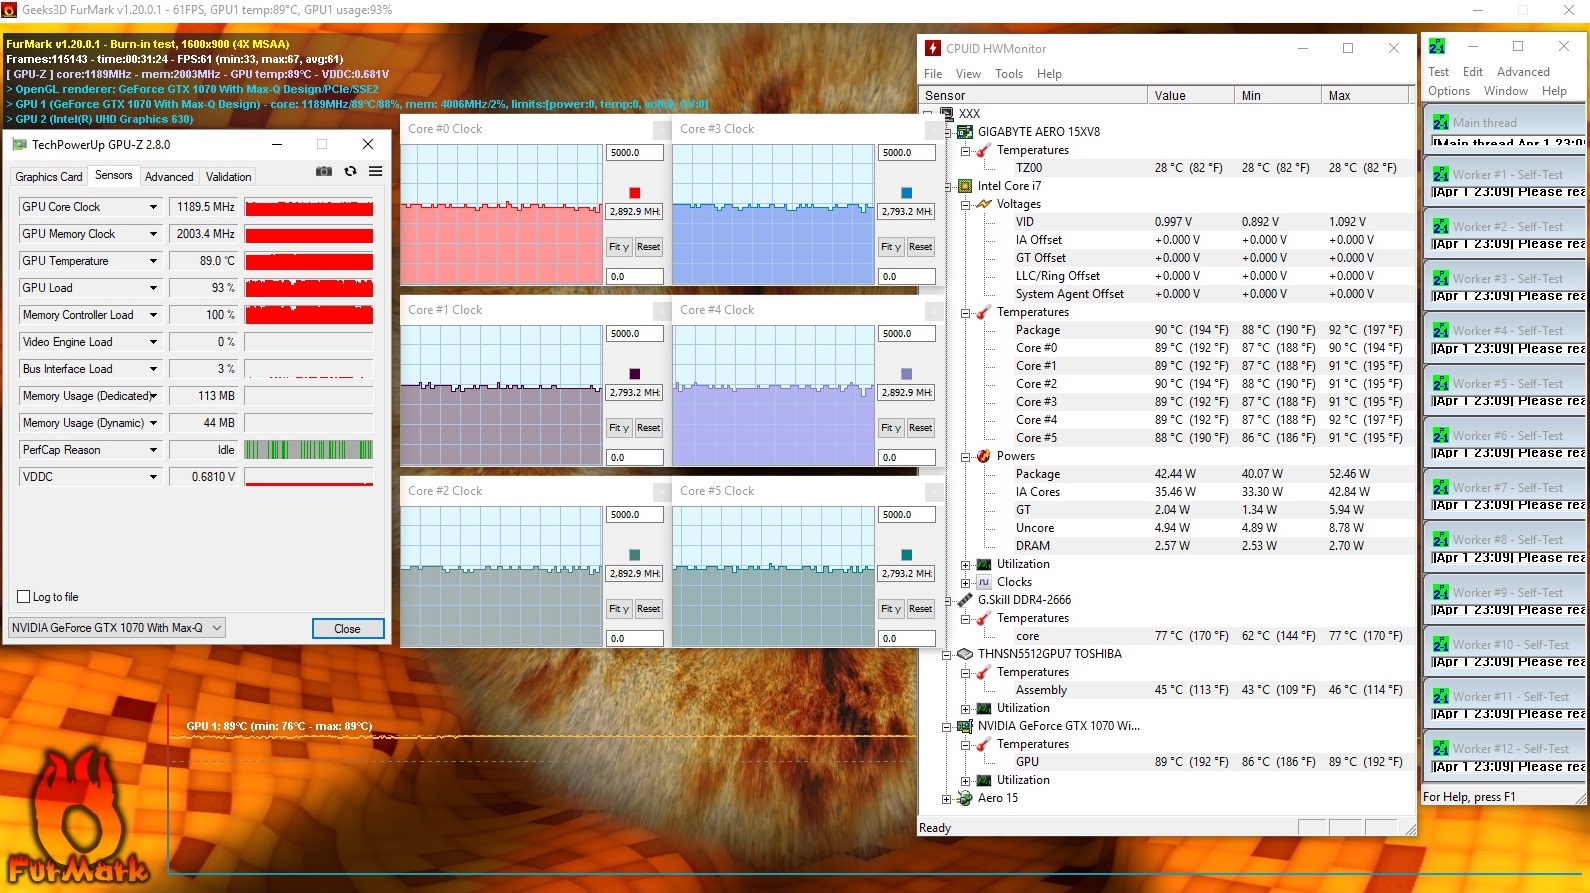
Task: Click the blue color swatch for Core #3 Clock
Action: point(907,193)
